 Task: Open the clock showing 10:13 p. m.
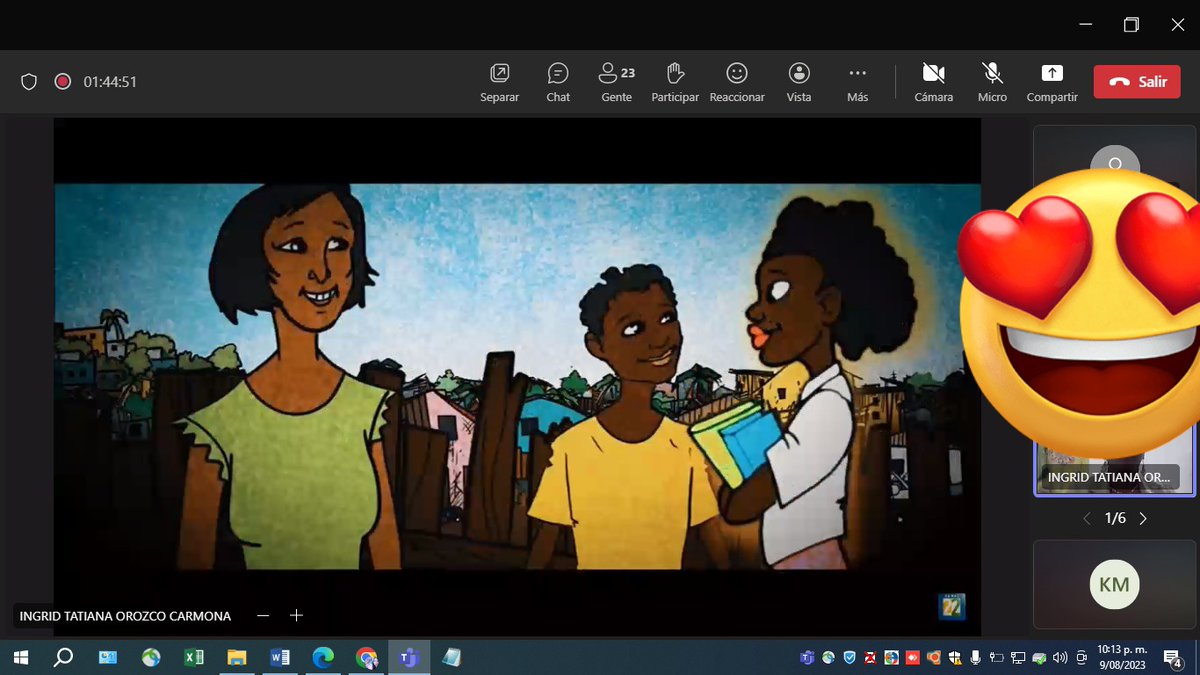(x=1122, y=657)
